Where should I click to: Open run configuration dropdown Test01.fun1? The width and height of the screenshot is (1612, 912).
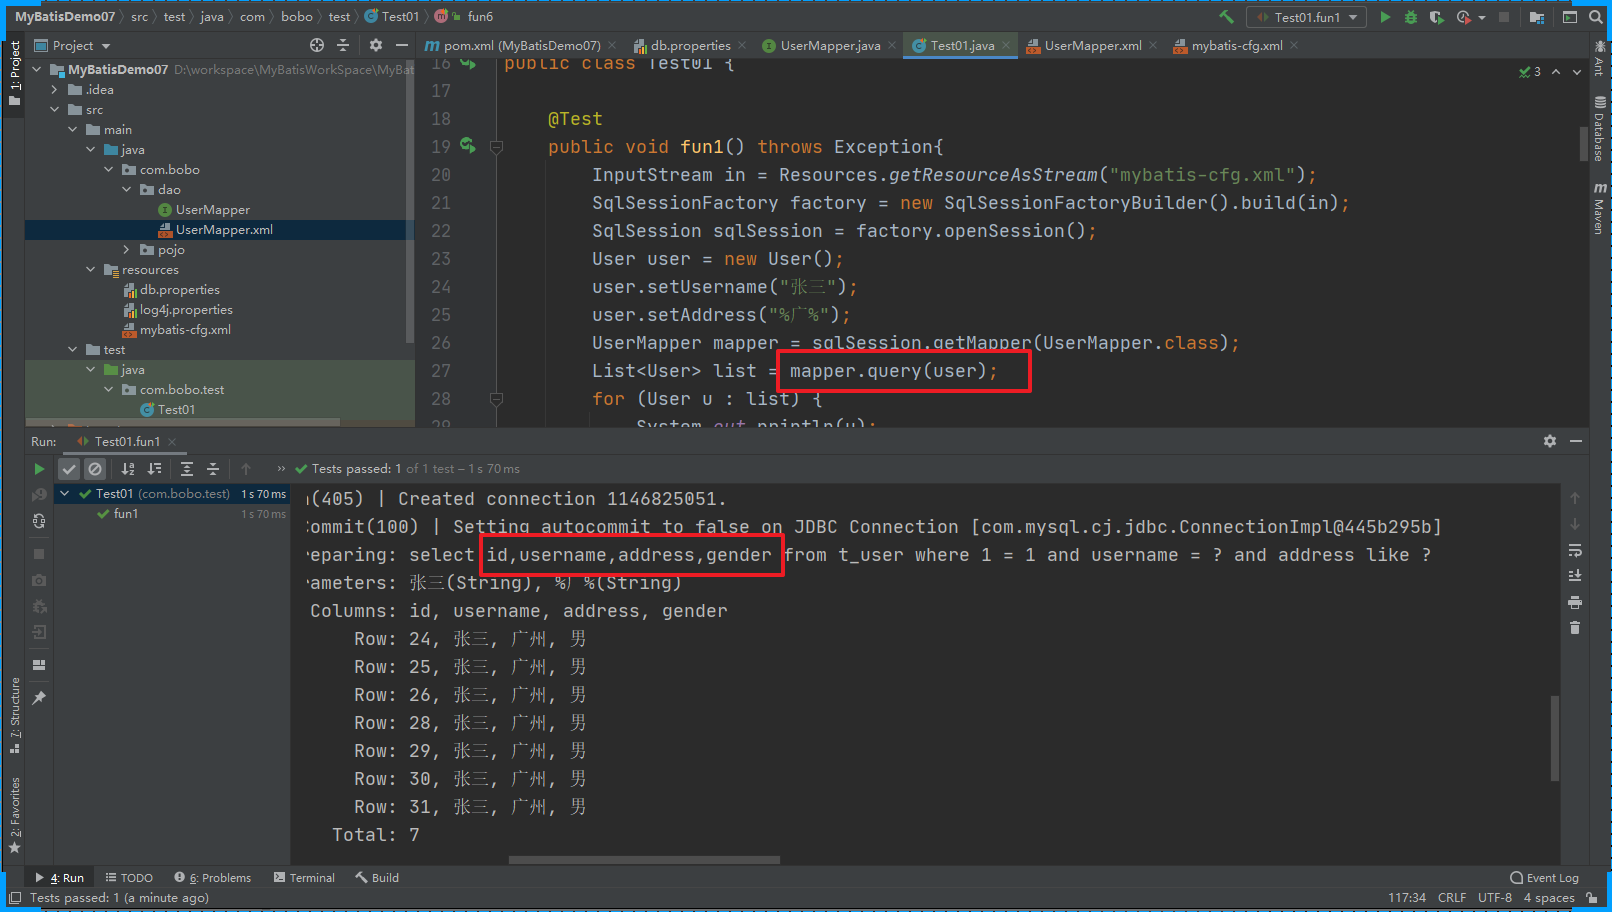pos(1306,17)
